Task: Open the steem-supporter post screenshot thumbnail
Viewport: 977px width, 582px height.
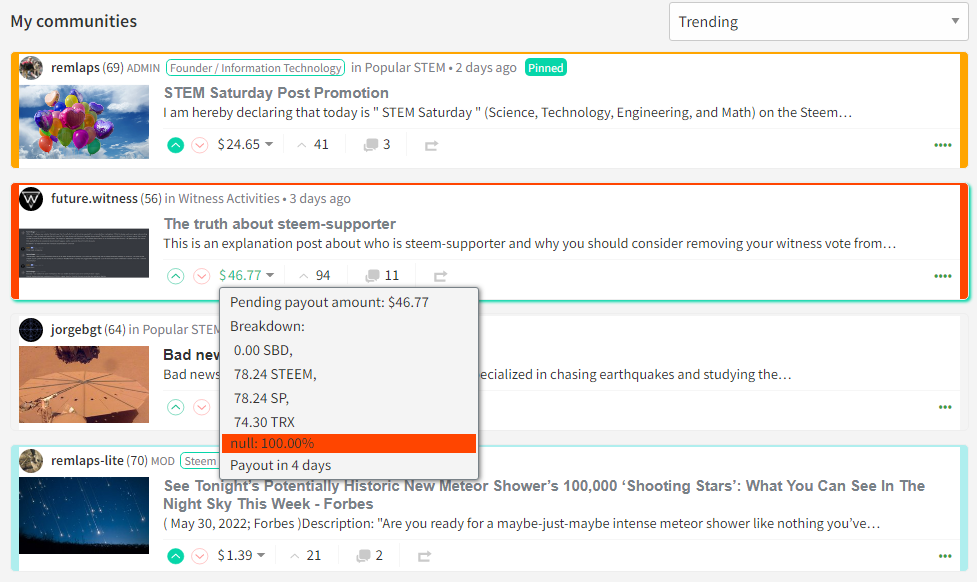Action: pos(84,253)
